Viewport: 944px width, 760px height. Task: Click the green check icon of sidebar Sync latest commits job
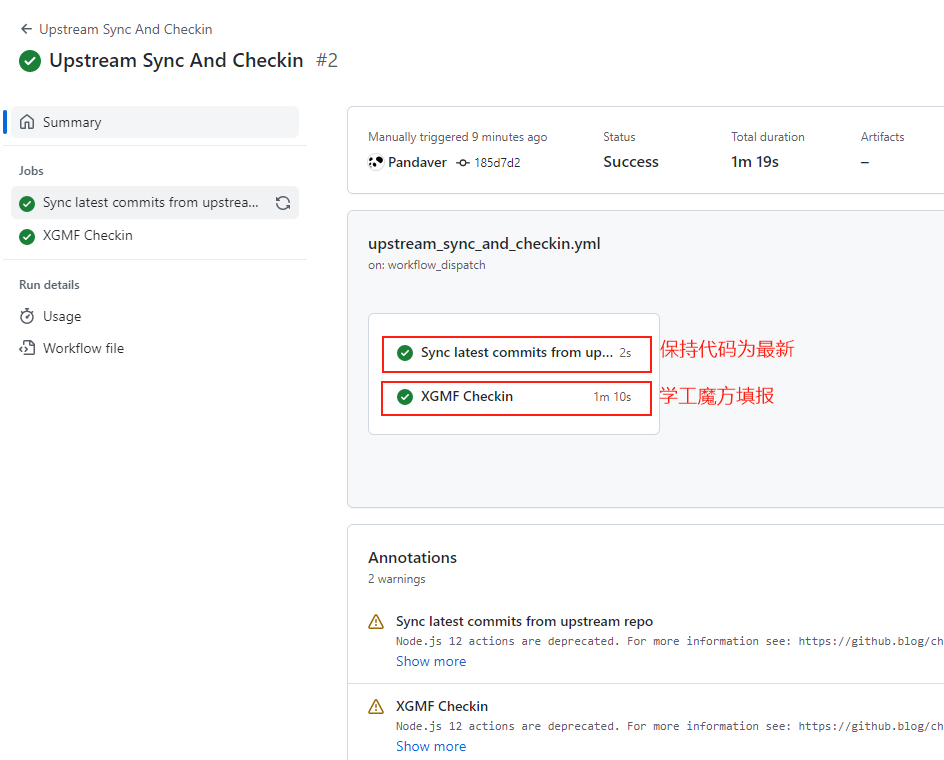click(x=27, y=204)
